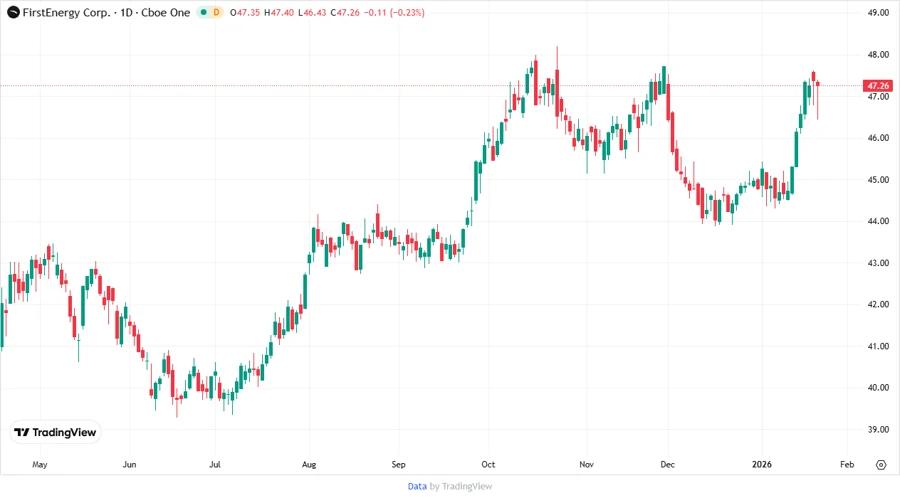Click the Jun label on time axis

(129, 465)
